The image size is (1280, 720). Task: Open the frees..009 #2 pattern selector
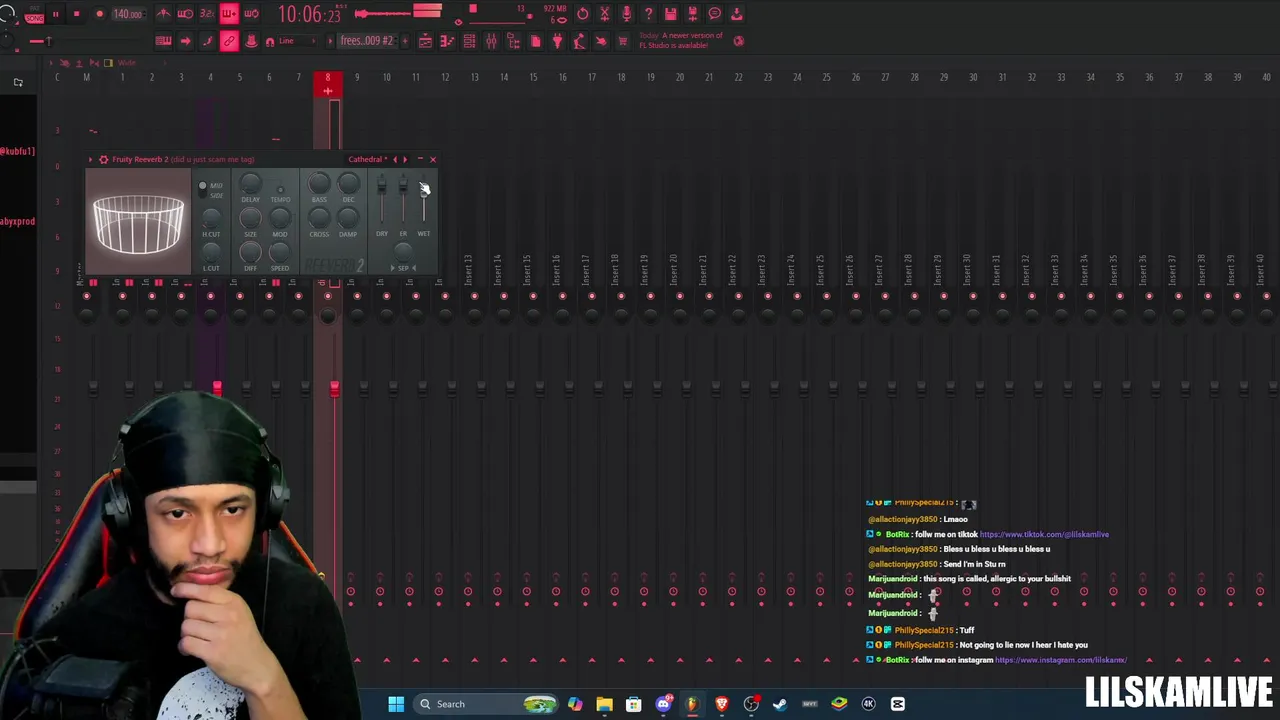367,41
